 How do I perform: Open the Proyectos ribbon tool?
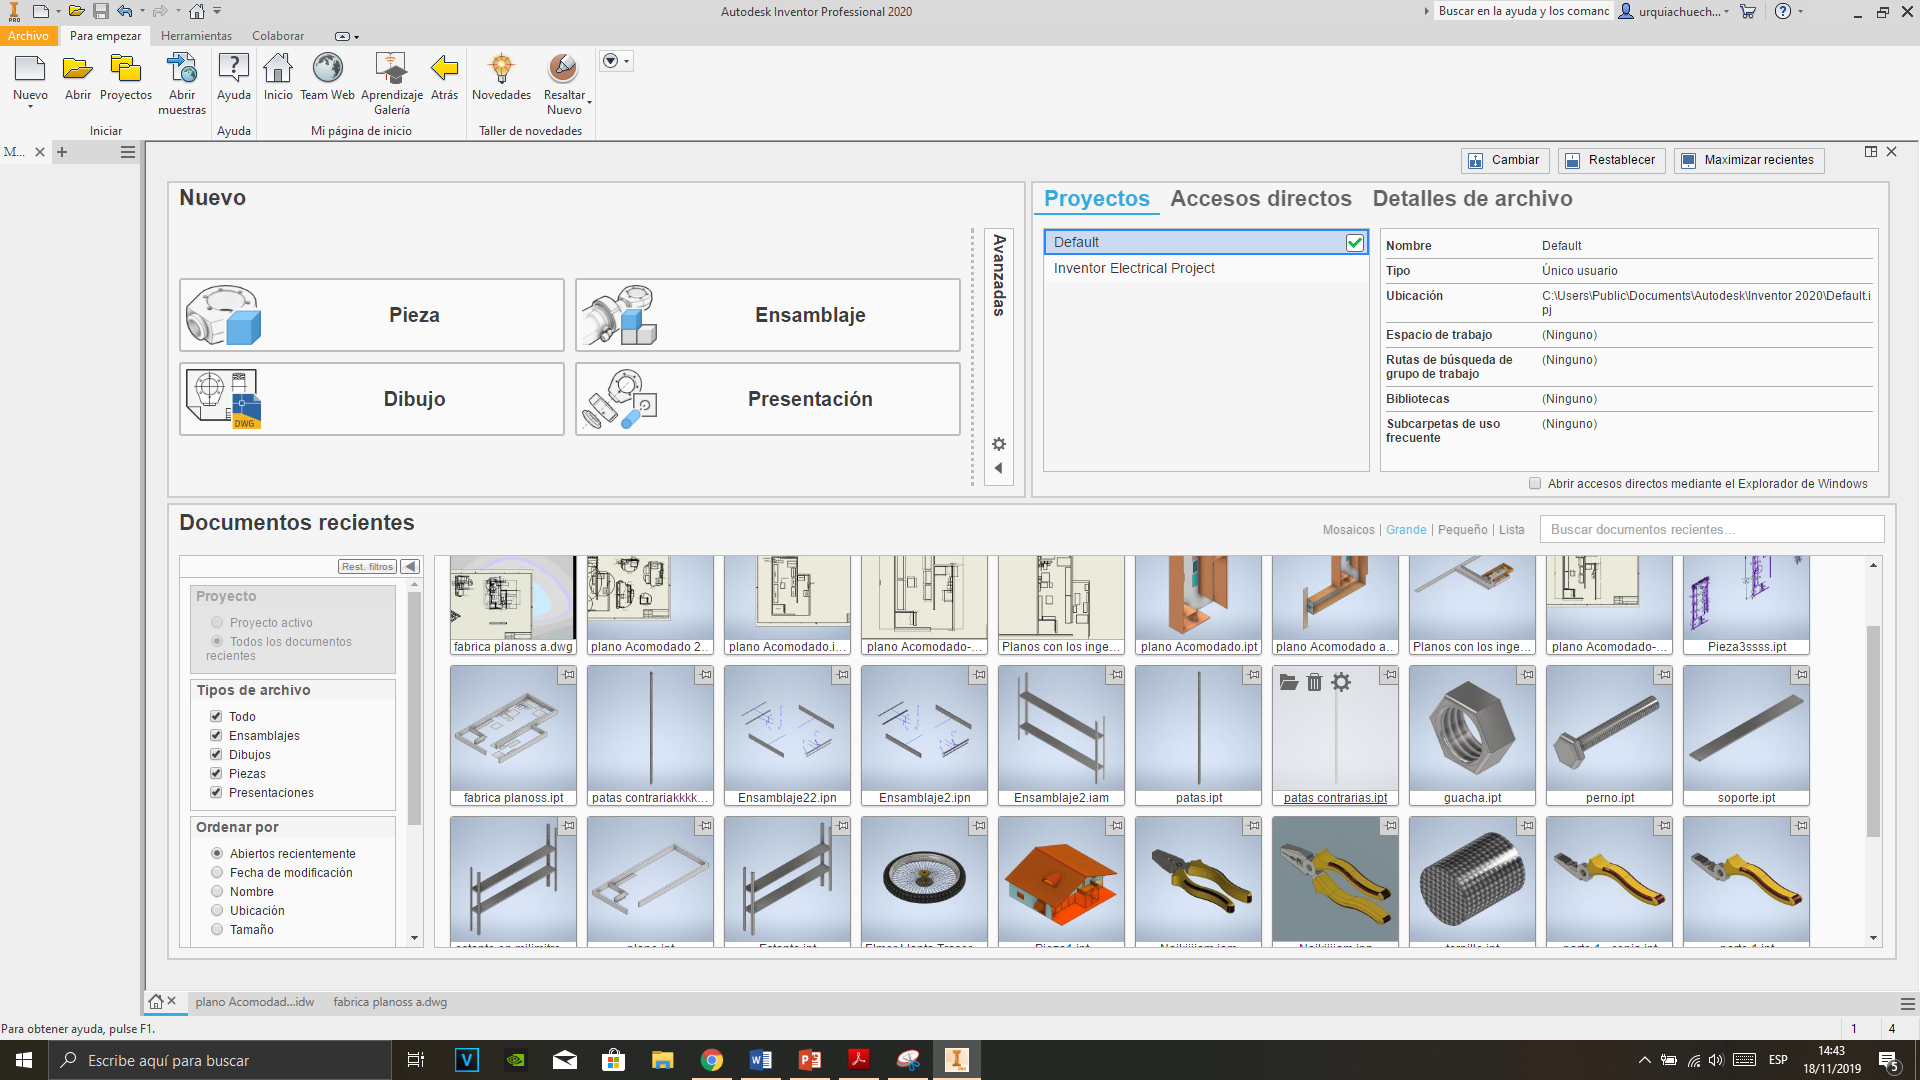pos(125,69)
